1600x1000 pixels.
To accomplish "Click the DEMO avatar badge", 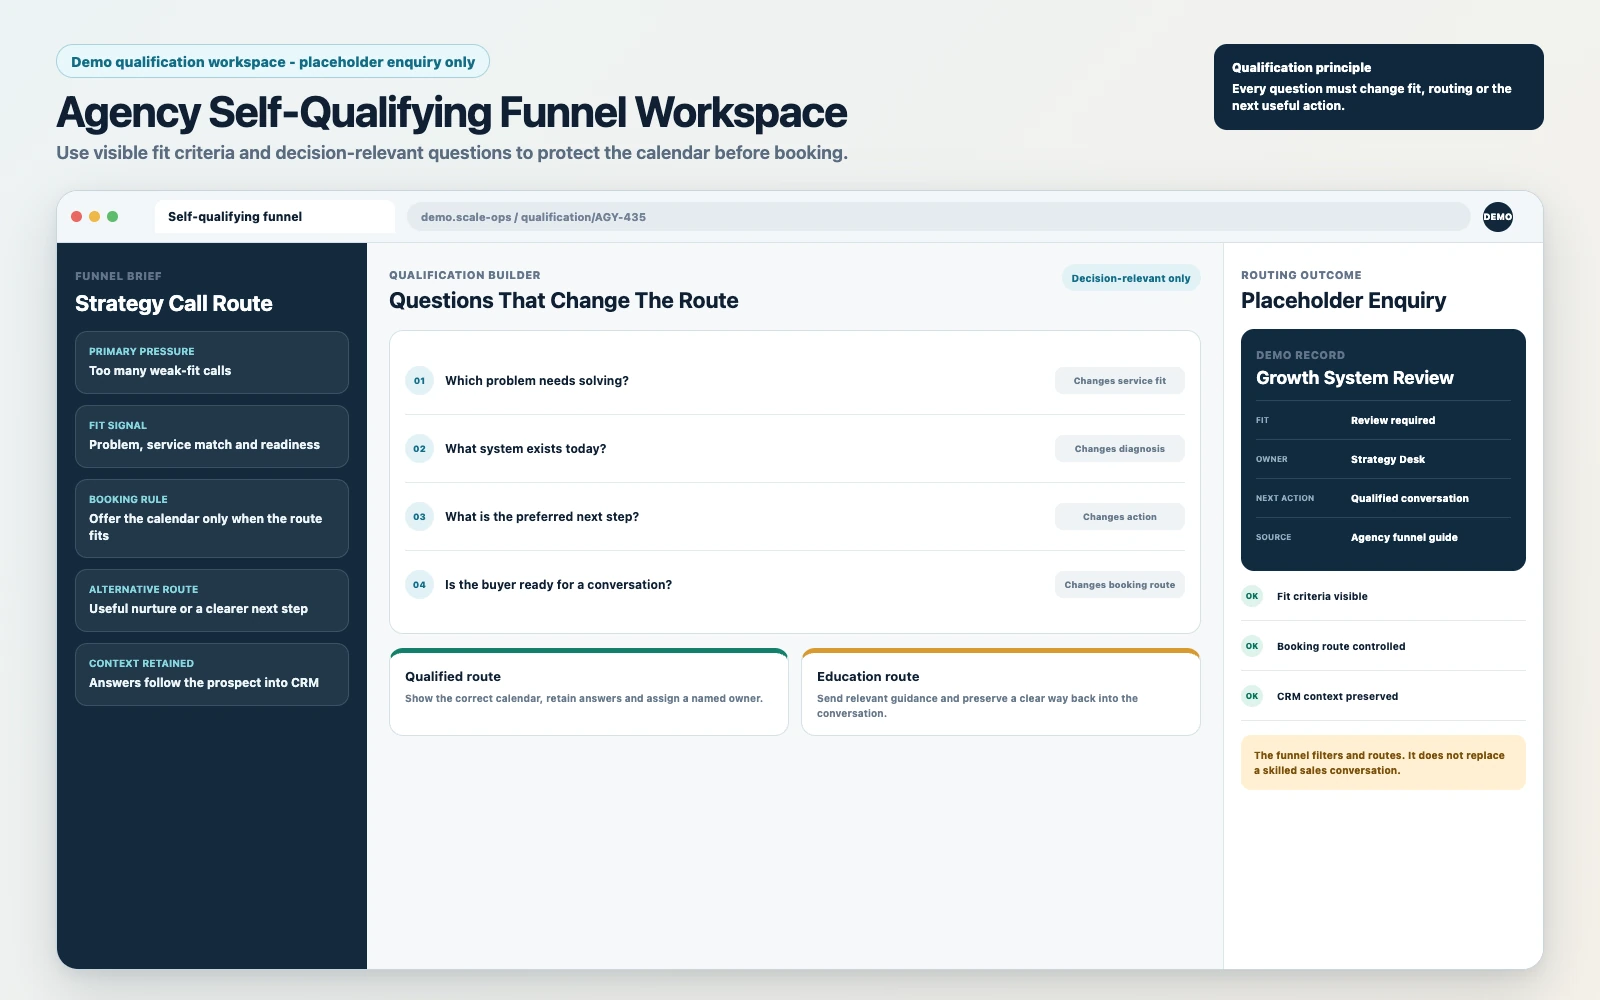I will tap(1497, 217).
